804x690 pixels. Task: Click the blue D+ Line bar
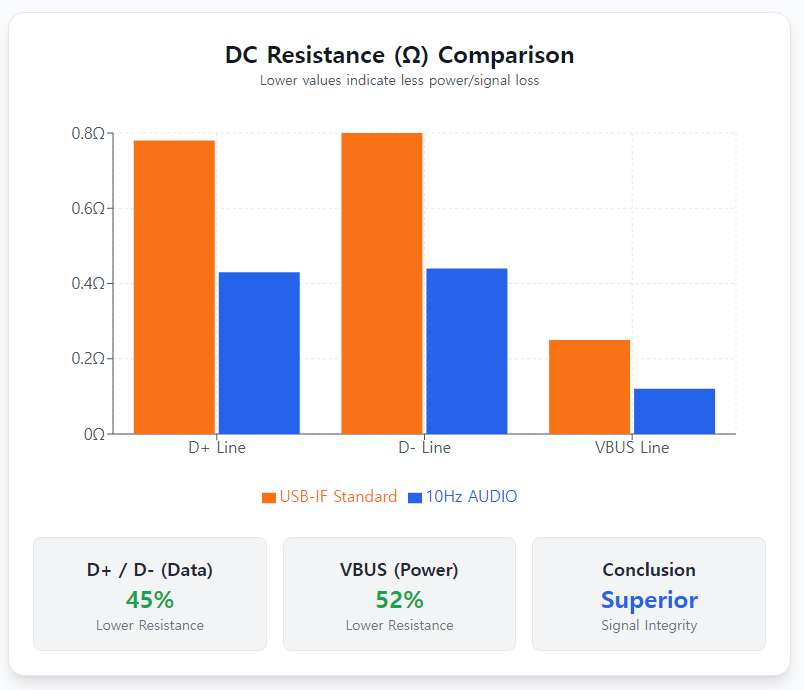tap(259, 353)
